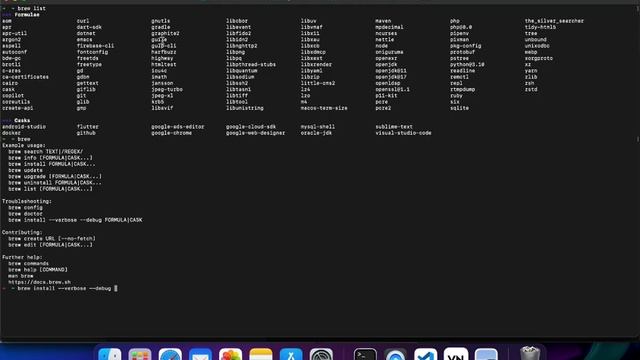The height and width of the screenshot is (360, 640).
Task: Open Photos from the Dock
Action: coord(231,354)
